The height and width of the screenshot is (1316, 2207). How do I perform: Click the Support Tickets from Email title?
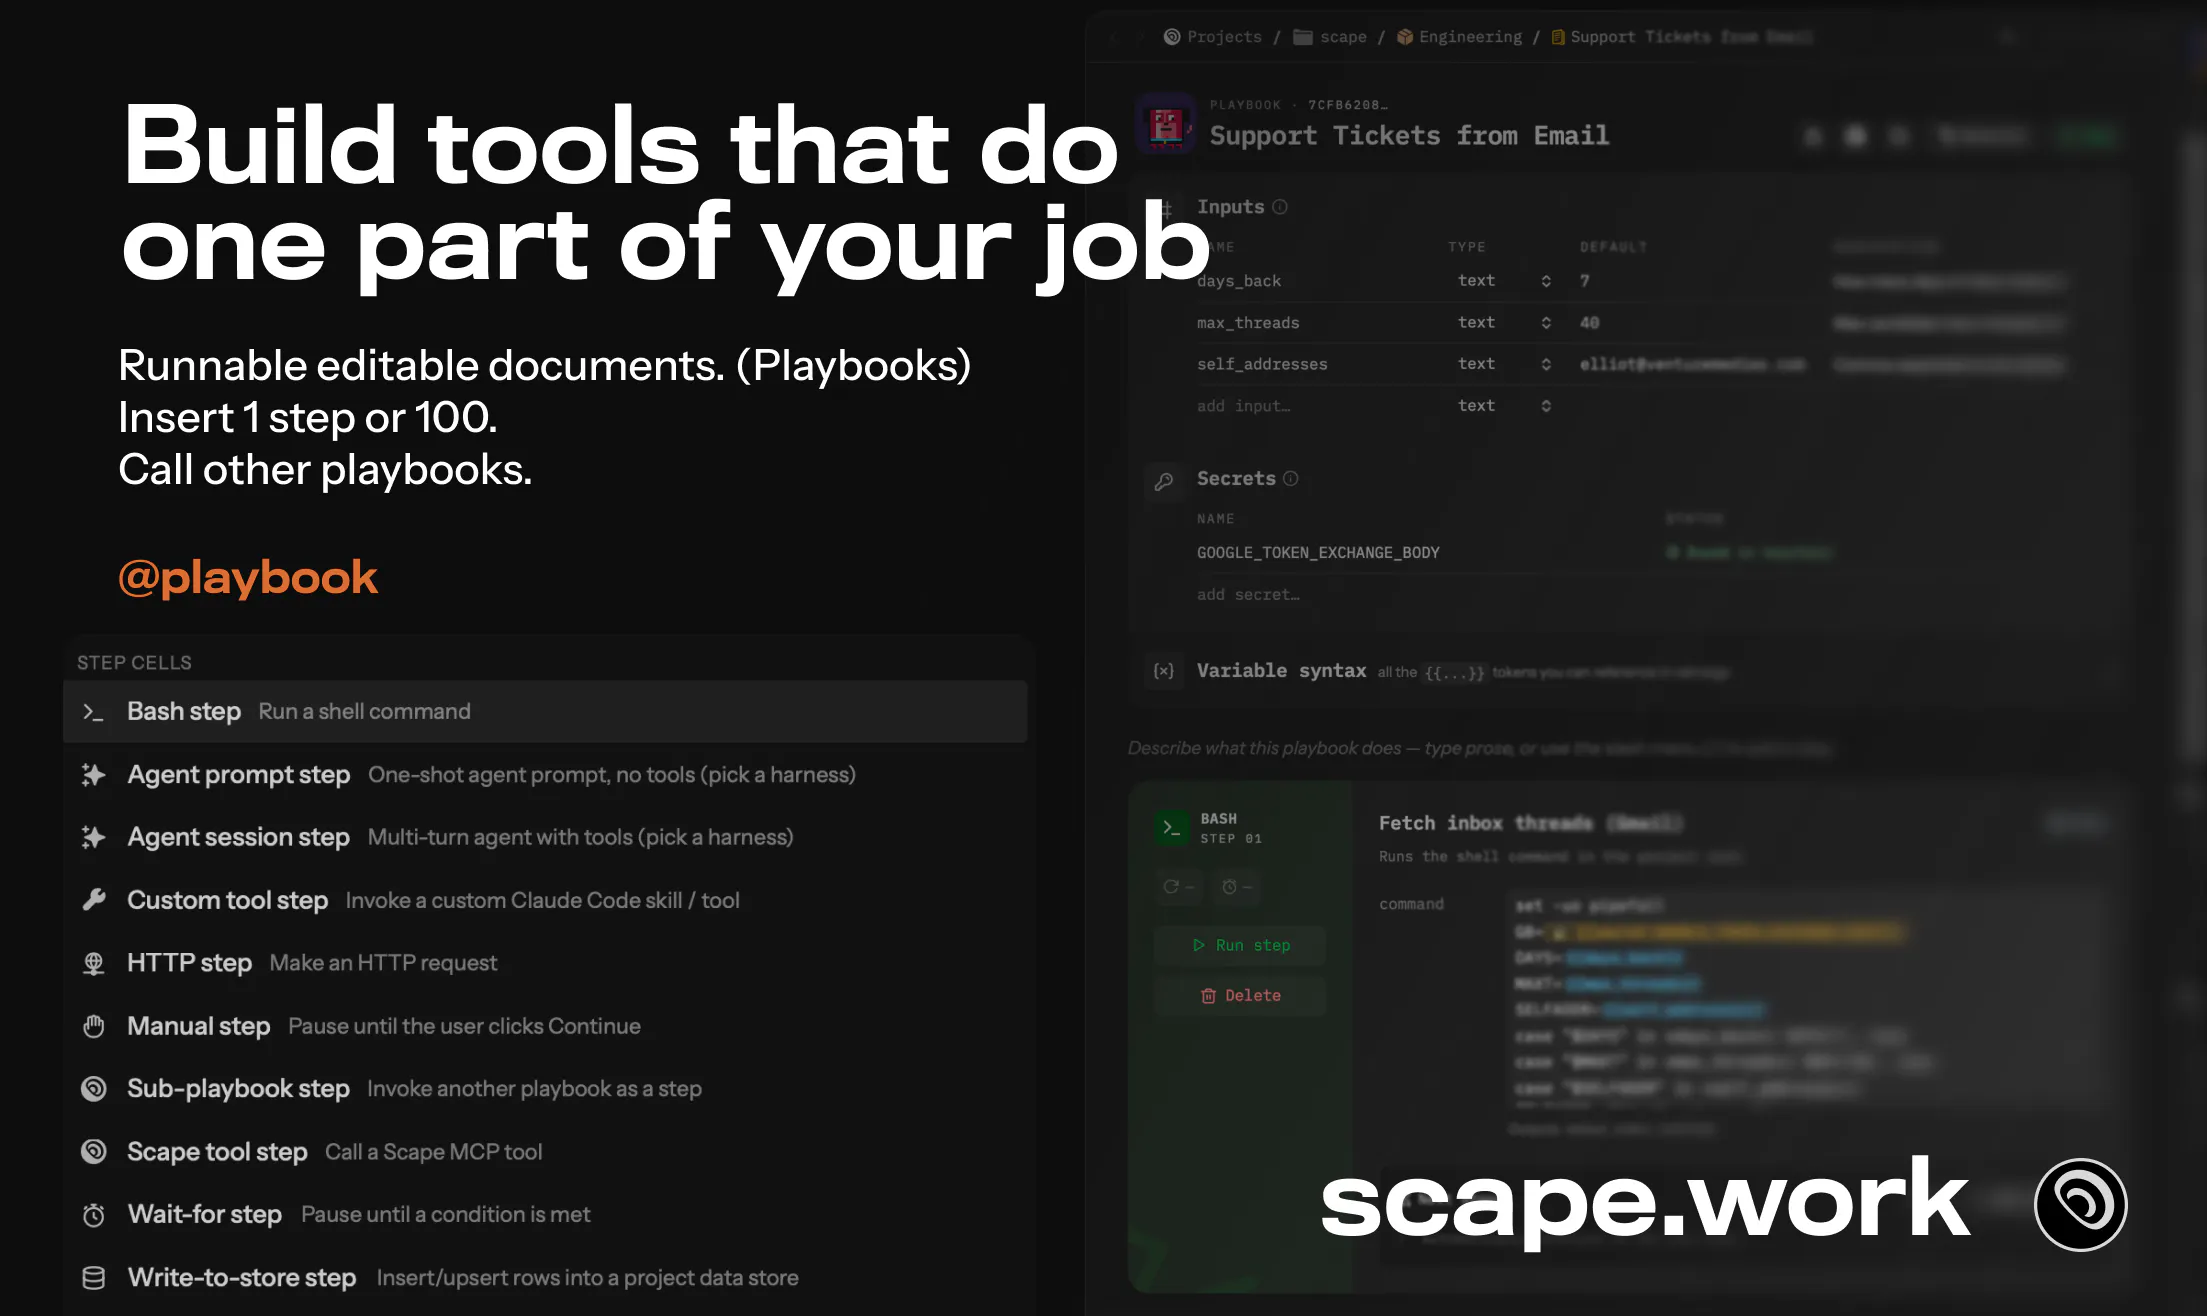click(x=1409, y=135)
